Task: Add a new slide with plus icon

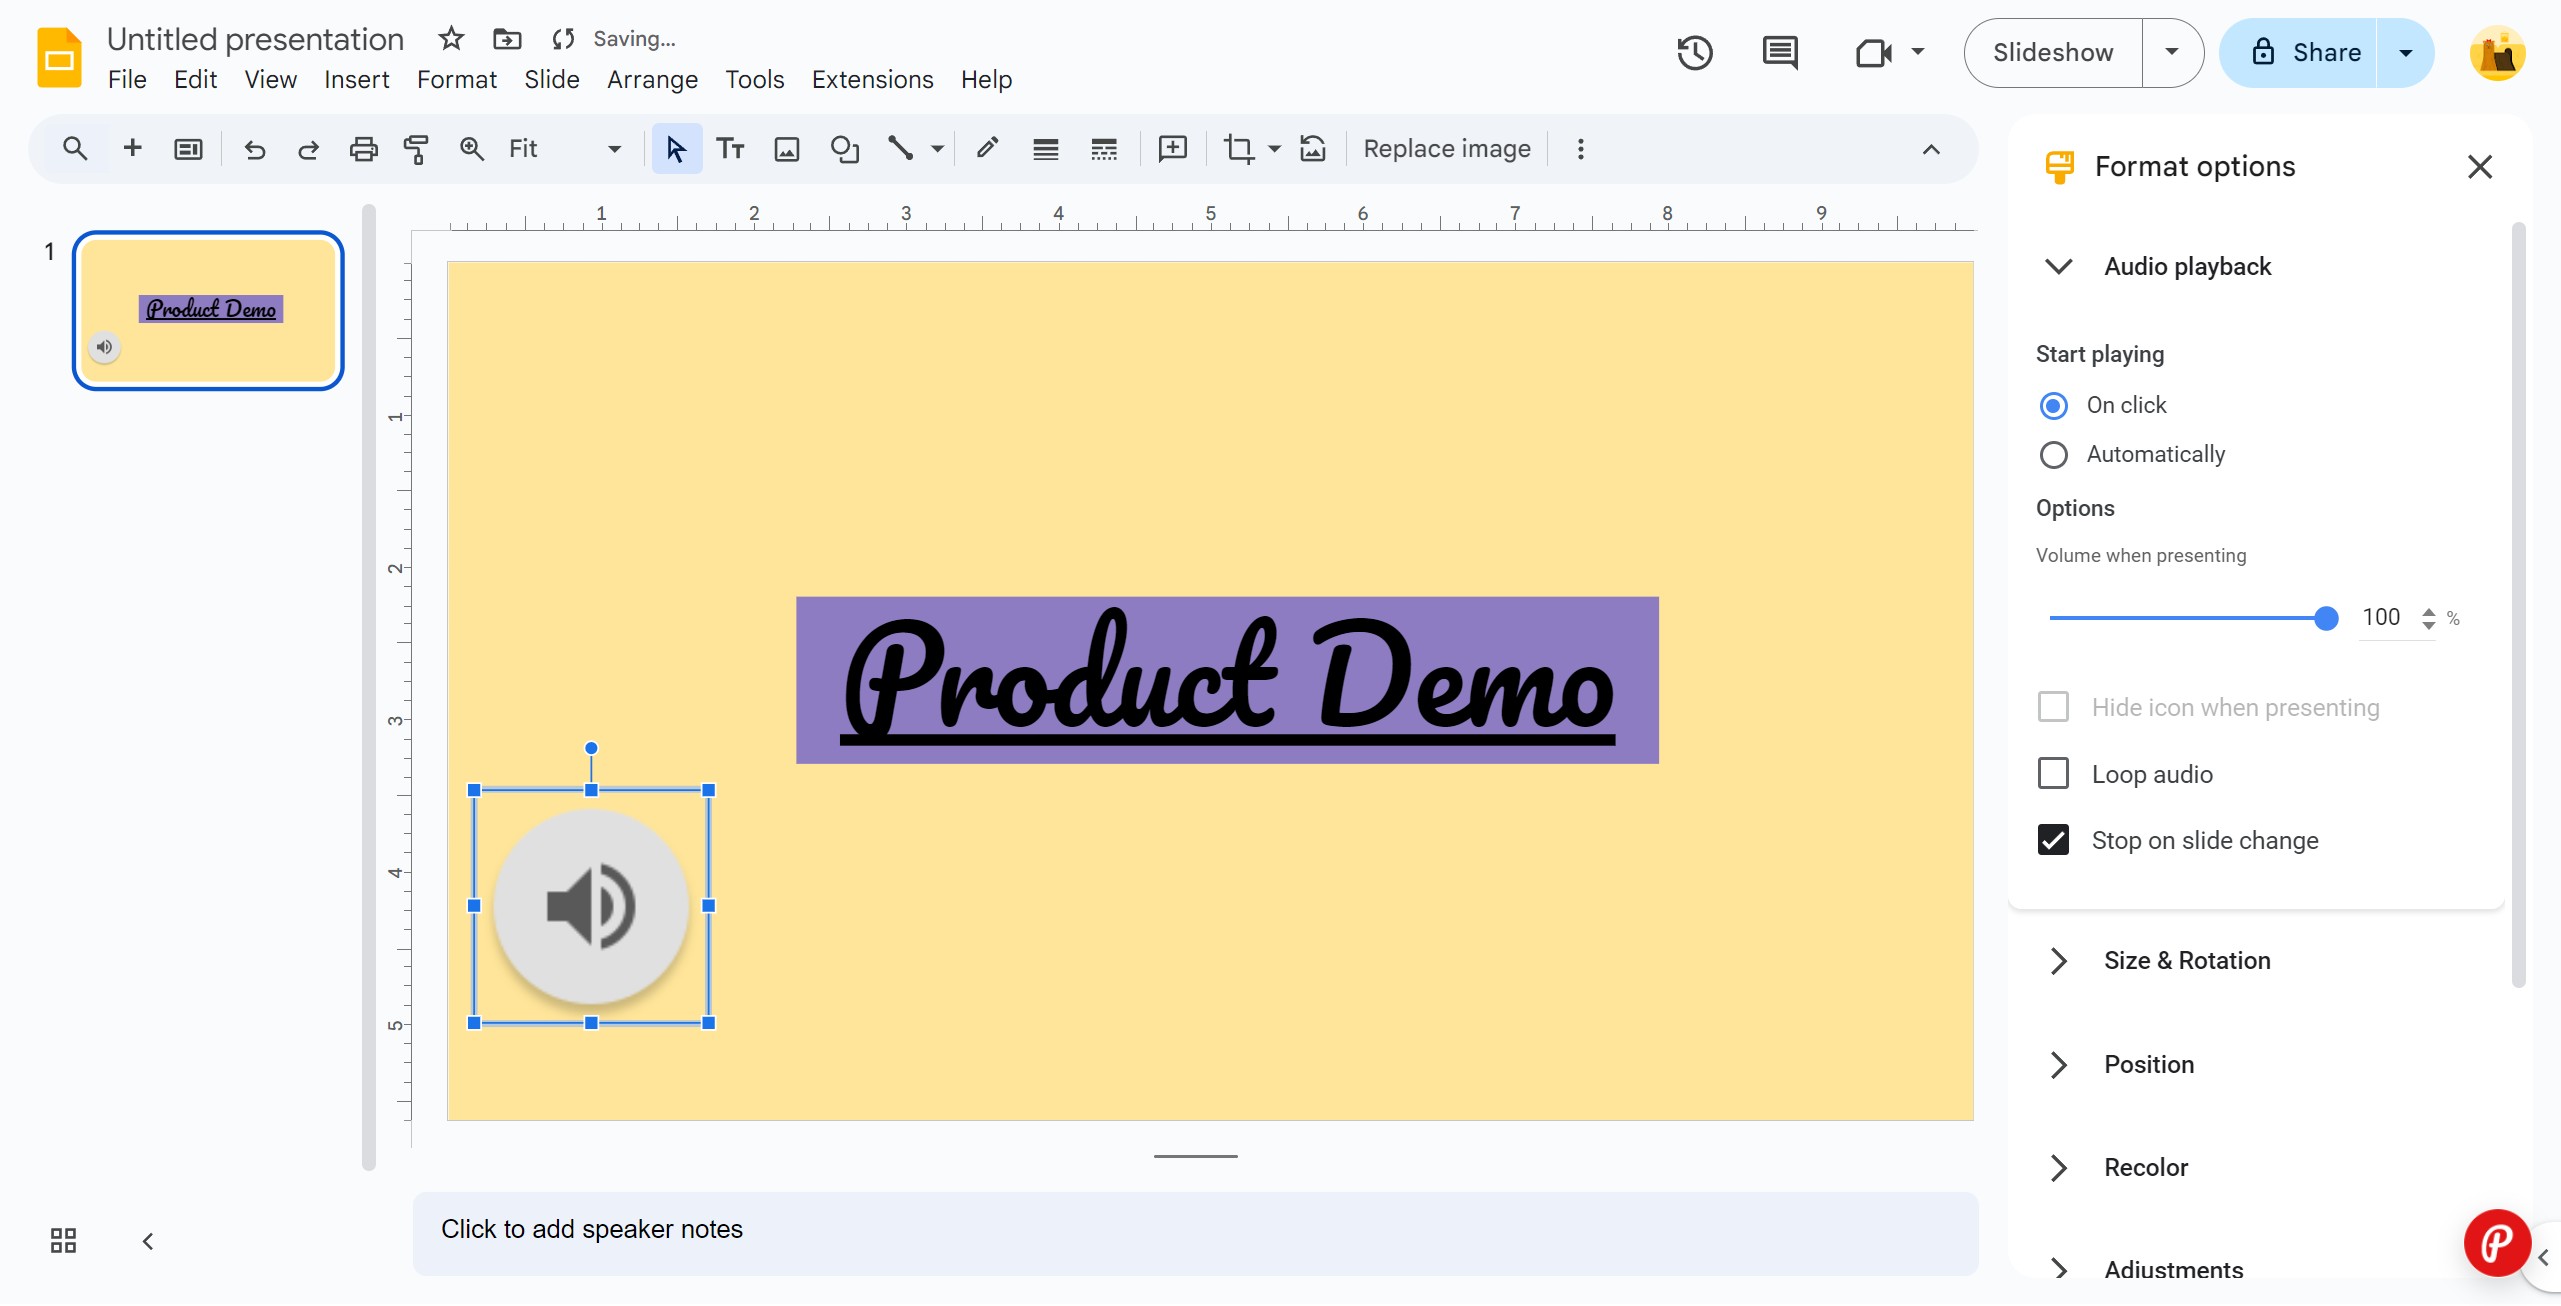Action: click(x=132, y=149)
